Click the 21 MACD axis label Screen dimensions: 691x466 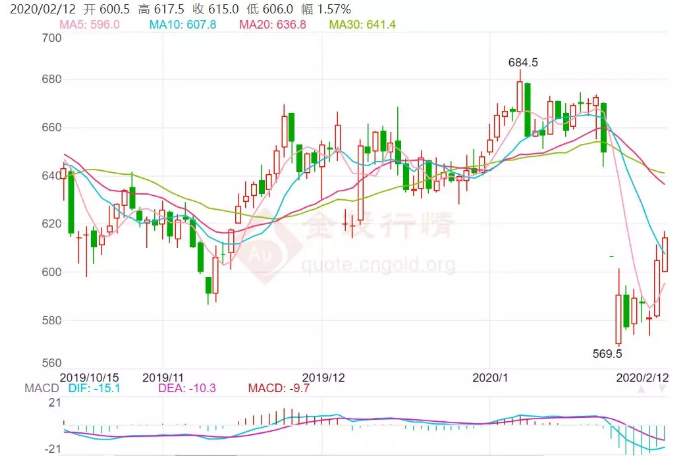[55, 403]
